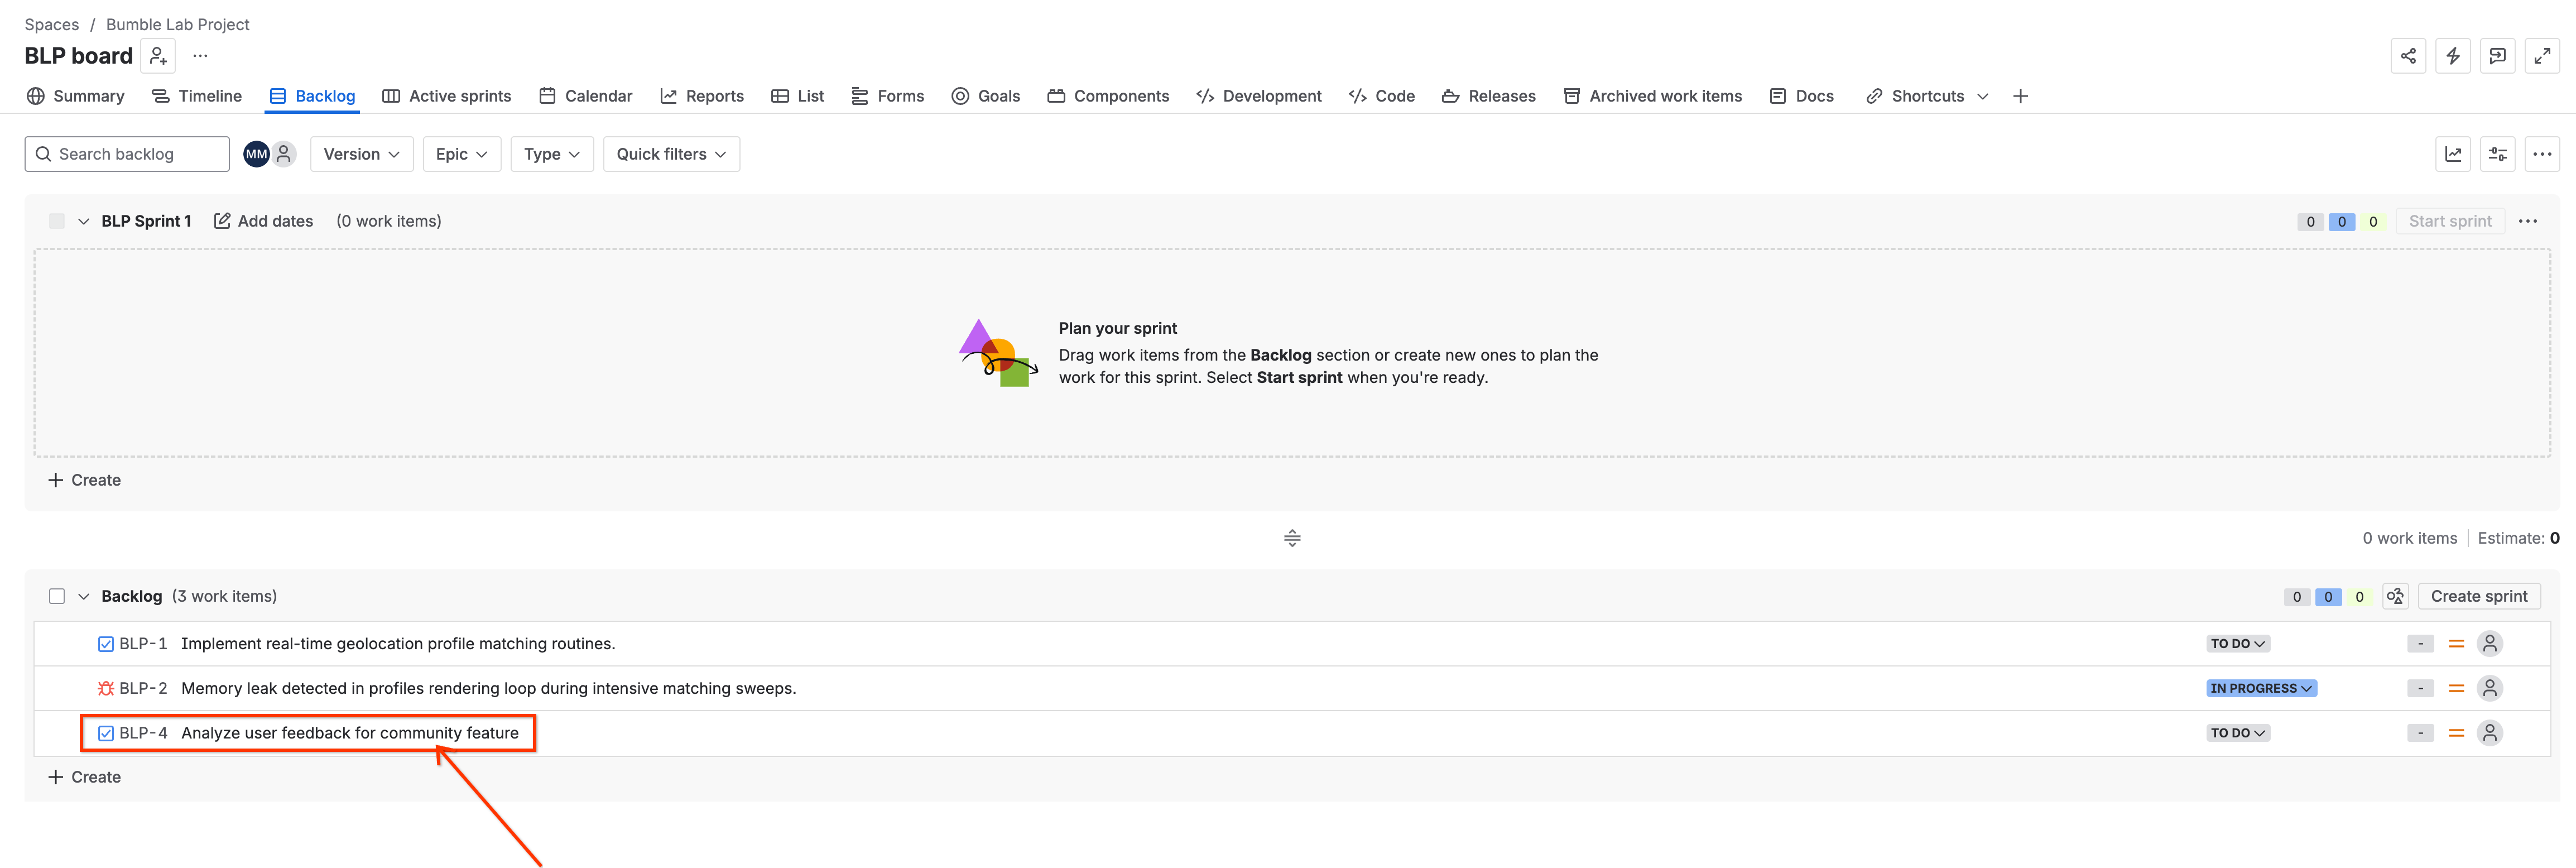Tick the BLP Sprint 1 select-all checkbox

pos(57,221)
